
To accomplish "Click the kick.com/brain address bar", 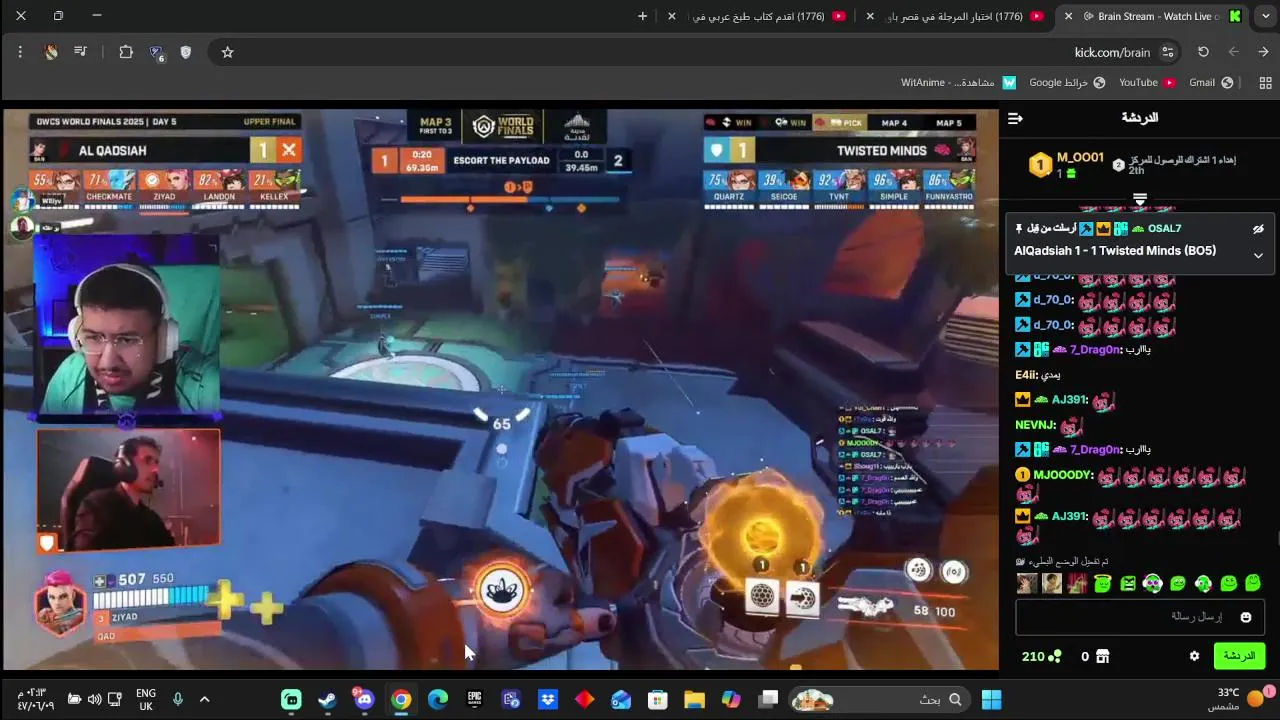I will point(1112,52).
